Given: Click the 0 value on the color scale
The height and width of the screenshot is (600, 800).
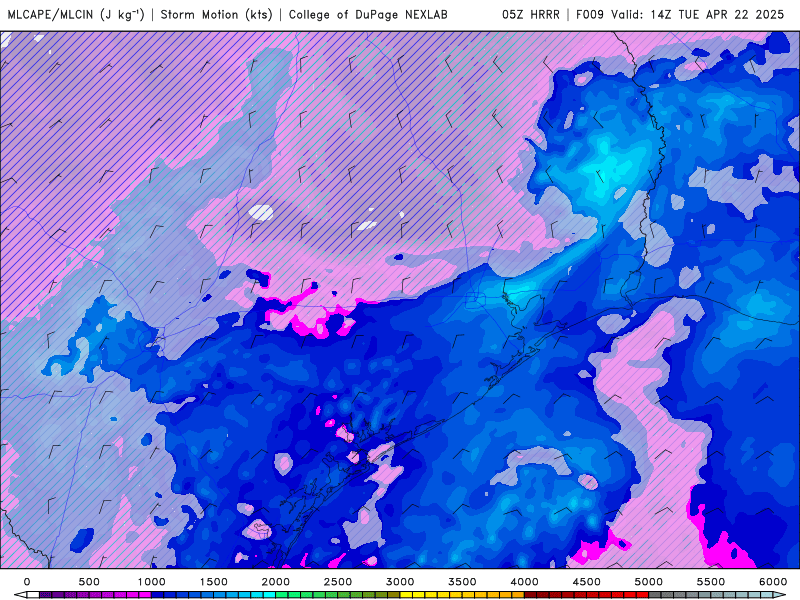Looking at the screenshot, I should tap(27, 582).
